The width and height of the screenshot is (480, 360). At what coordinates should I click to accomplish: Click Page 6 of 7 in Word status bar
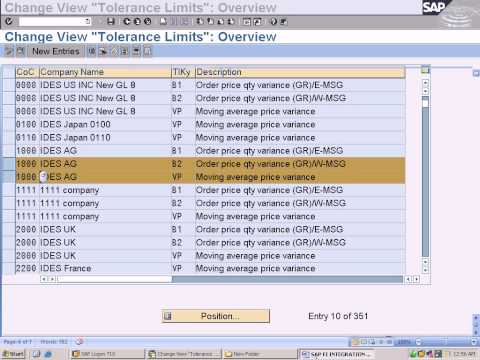coord(17,342)
